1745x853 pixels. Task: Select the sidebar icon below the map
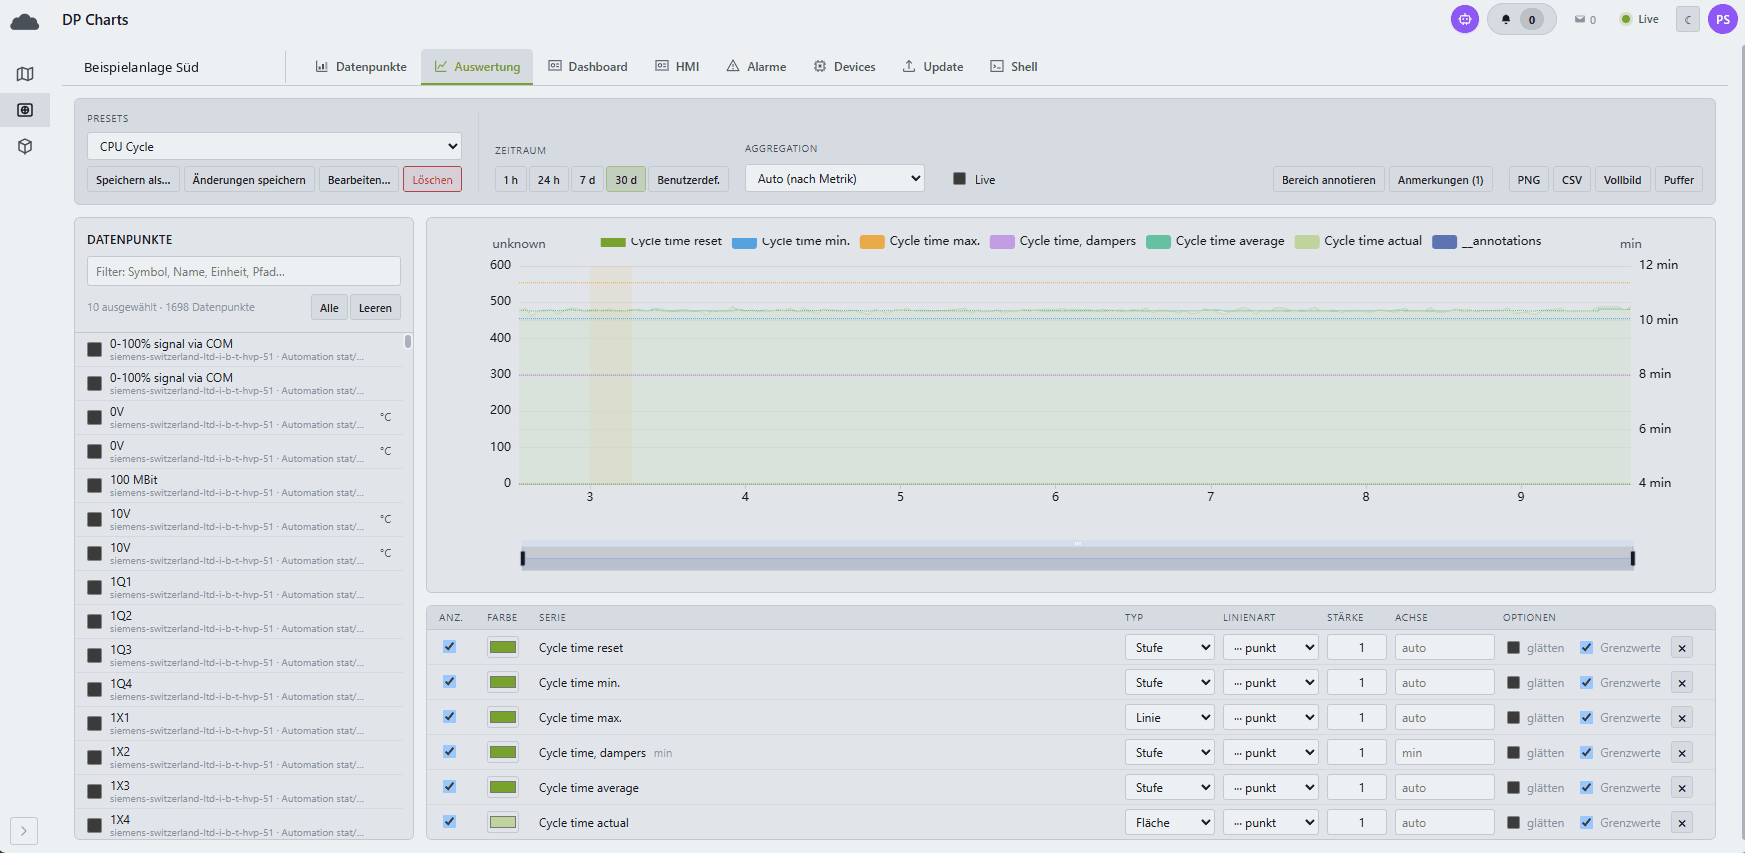coord(25,110)
